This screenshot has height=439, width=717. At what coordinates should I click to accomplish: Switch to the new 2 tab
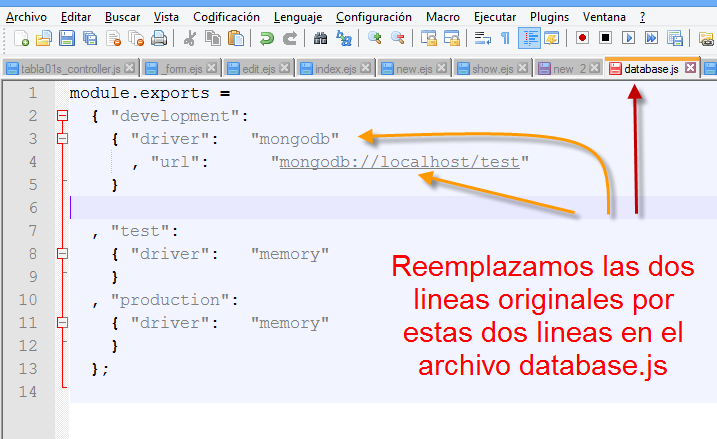569,69
